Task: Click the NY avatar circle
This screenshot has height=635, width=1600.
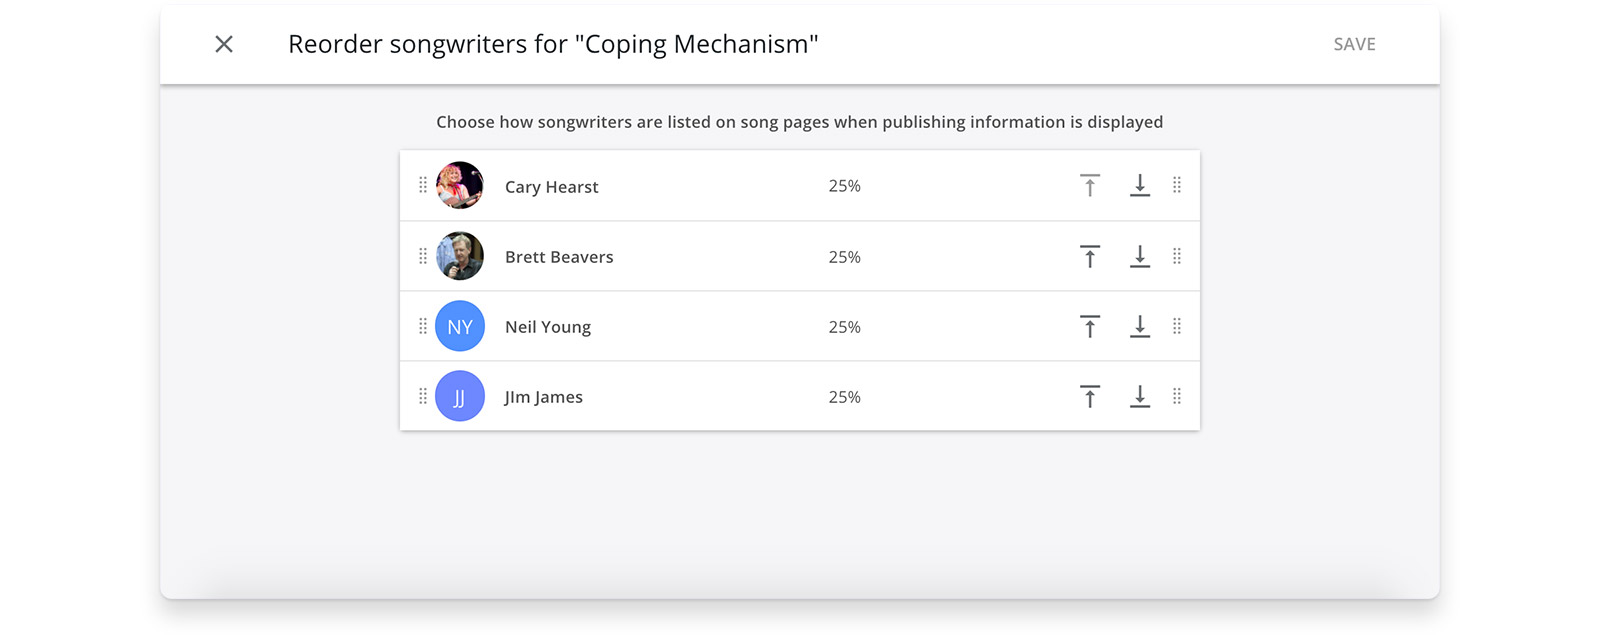Action: coord(460,326)
